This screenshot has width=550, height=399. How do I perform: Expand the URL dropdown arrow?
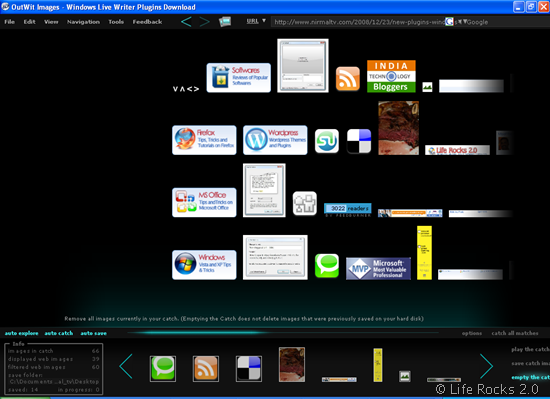[x=264, y=21]
